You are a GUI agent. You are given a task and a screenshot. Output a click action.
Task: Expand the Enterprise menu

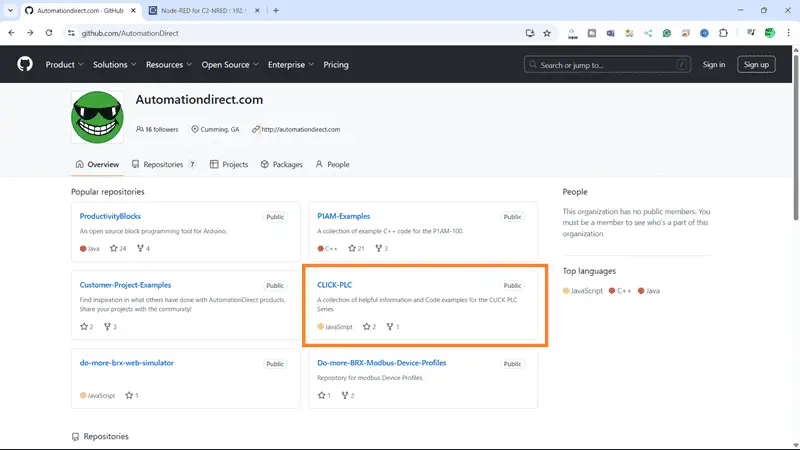[290, 65]
